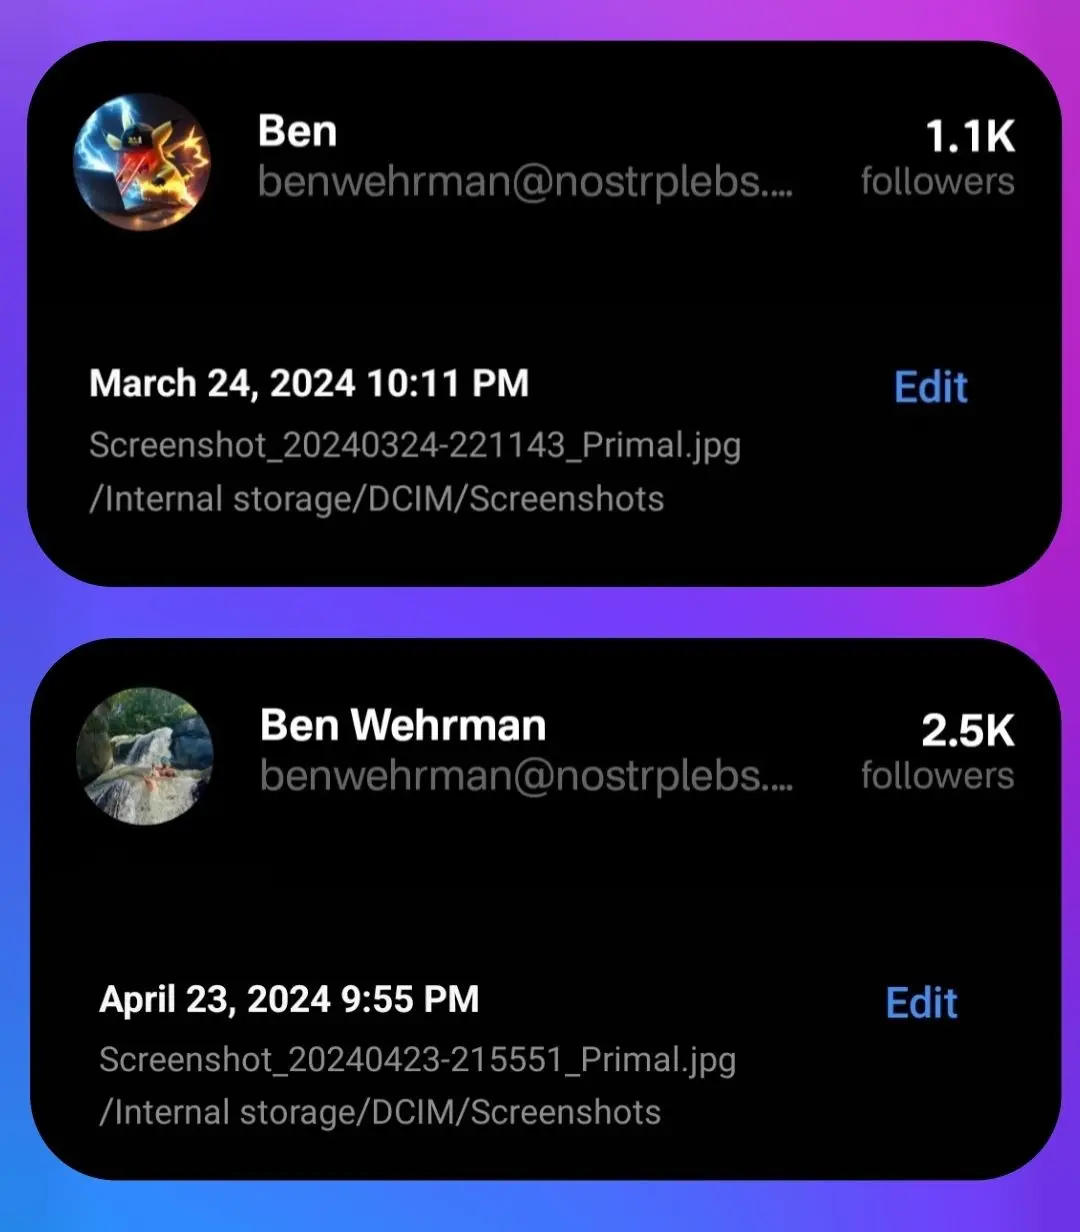
Task: Open the profile named Ben
Action: [x=297, y=131]
